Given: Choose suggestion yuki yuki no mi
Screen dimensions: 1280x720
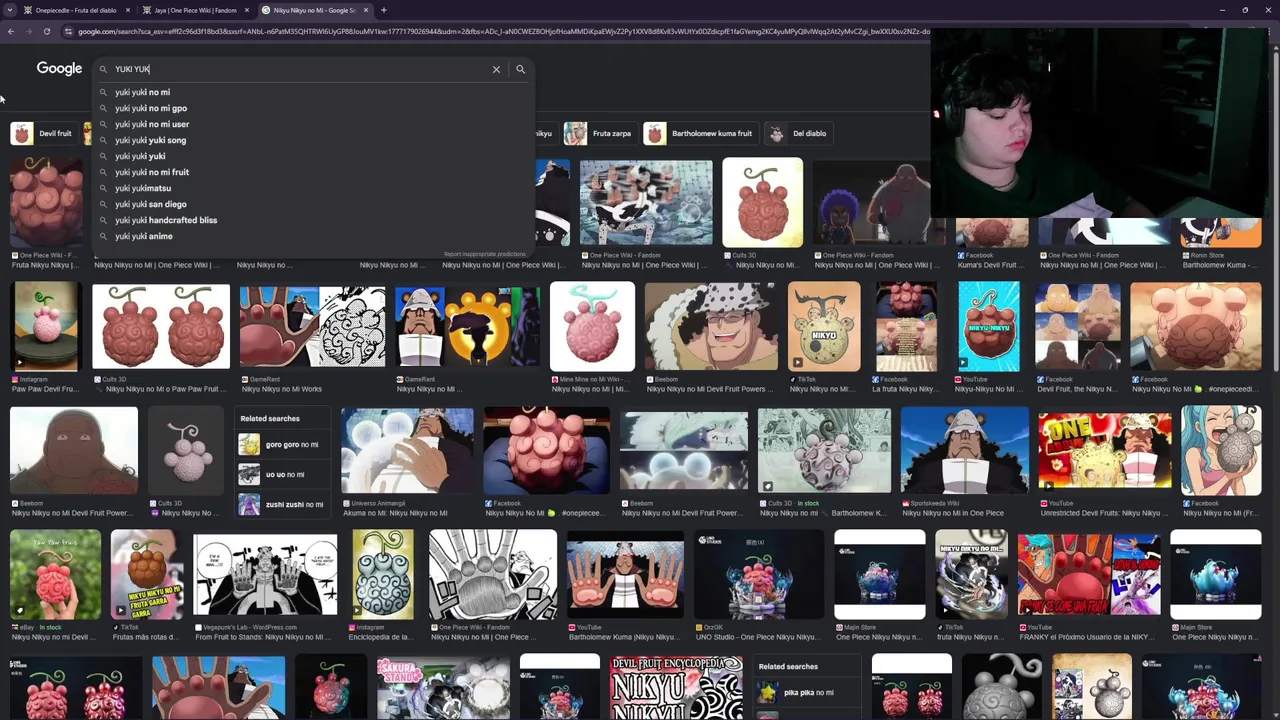Looking at the screenshot, I should coord(313,92).
